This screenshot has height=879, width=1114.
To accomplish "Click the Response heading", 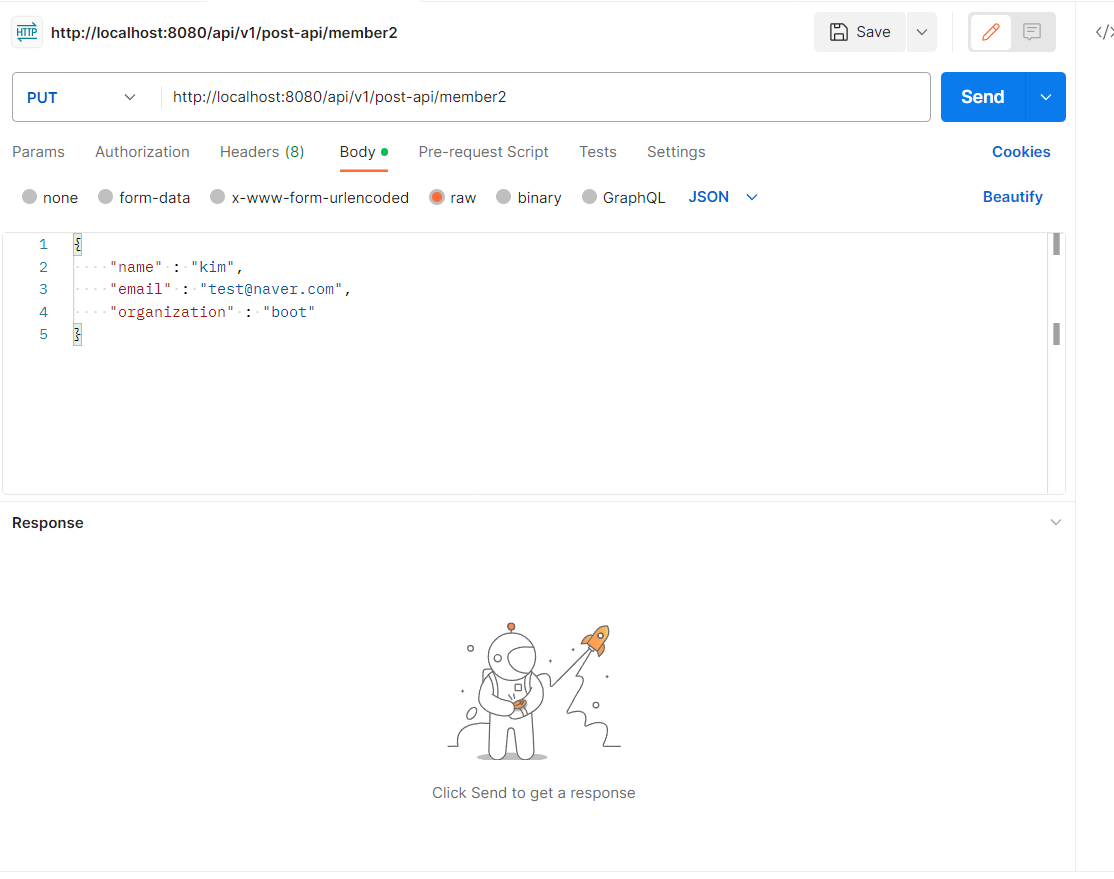I will point(48,523).
